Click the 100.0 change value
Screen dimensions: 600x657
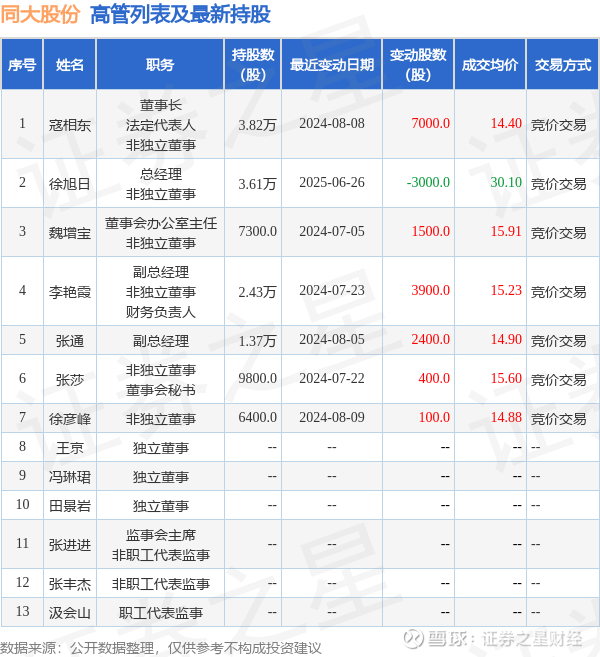click(434, 417)
